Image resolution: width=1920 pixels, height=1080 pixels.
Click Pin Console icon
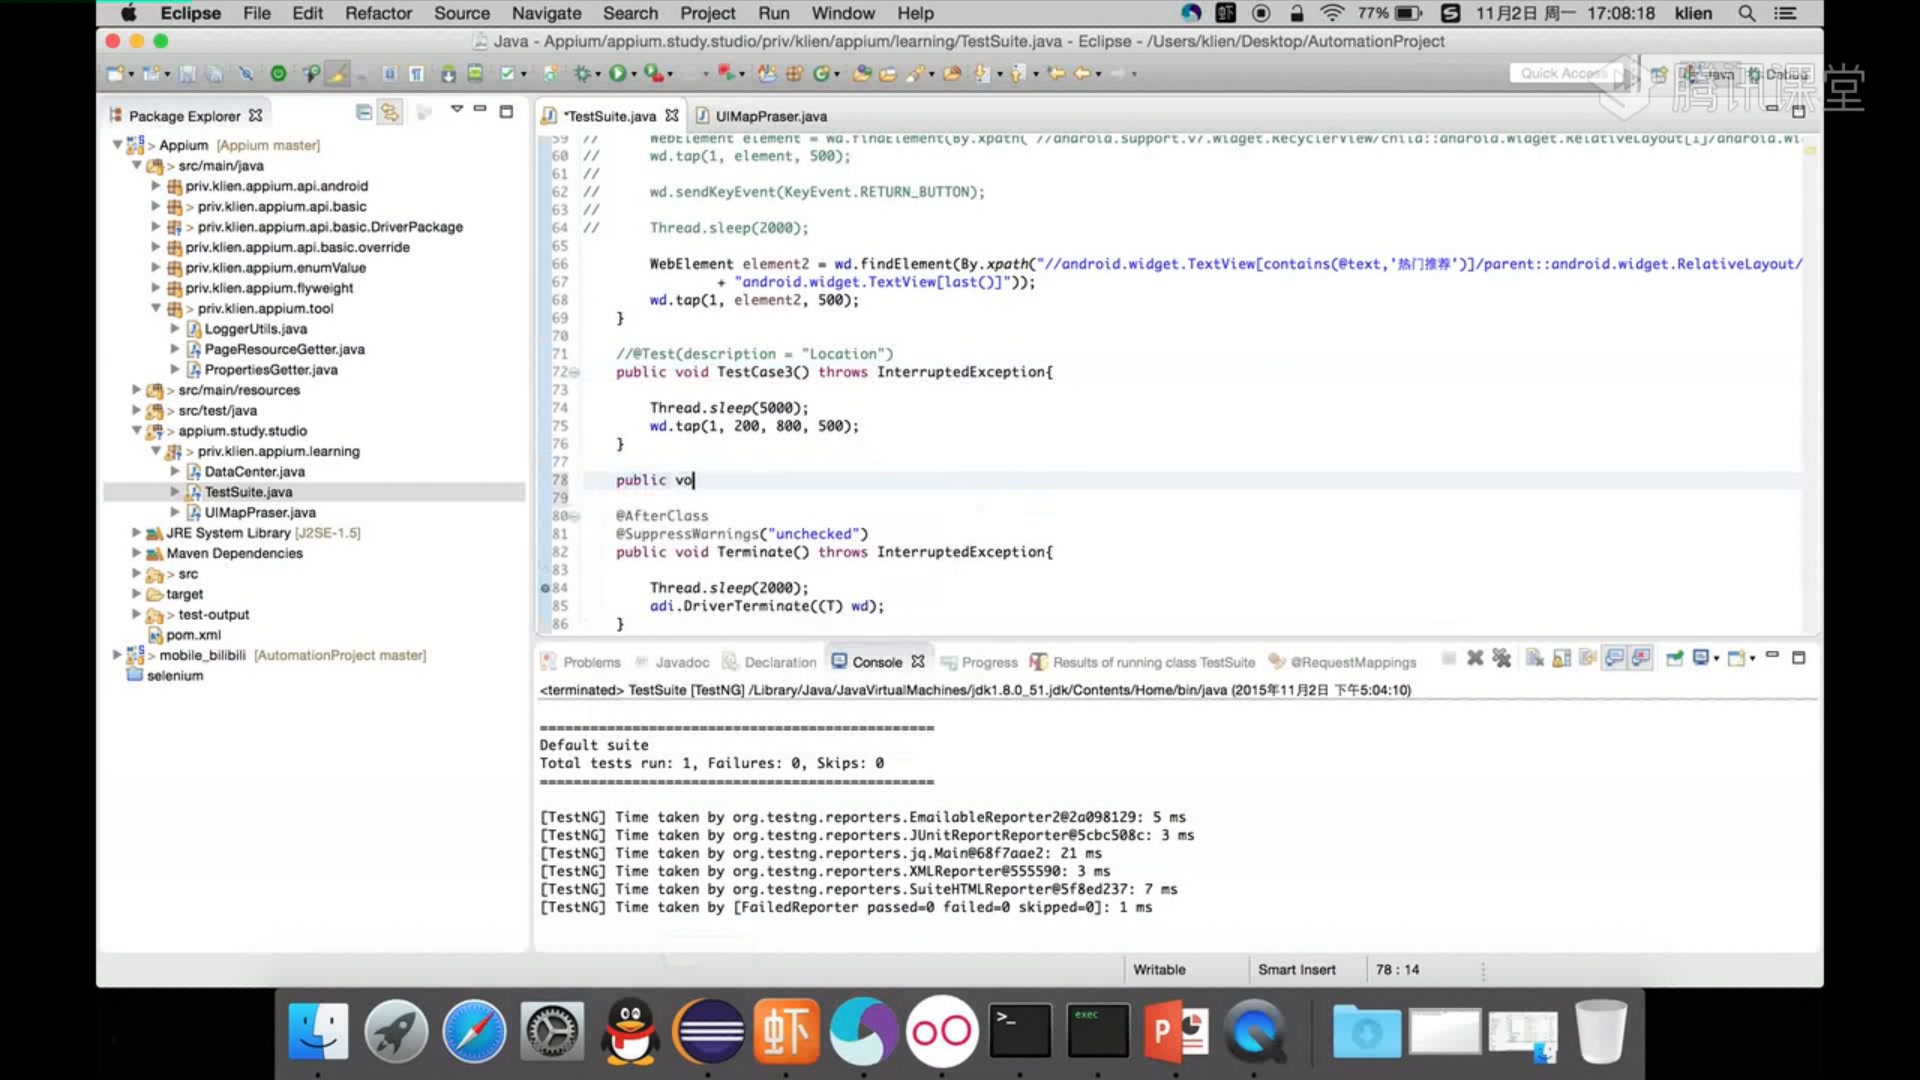click(x=1674, y=658)
